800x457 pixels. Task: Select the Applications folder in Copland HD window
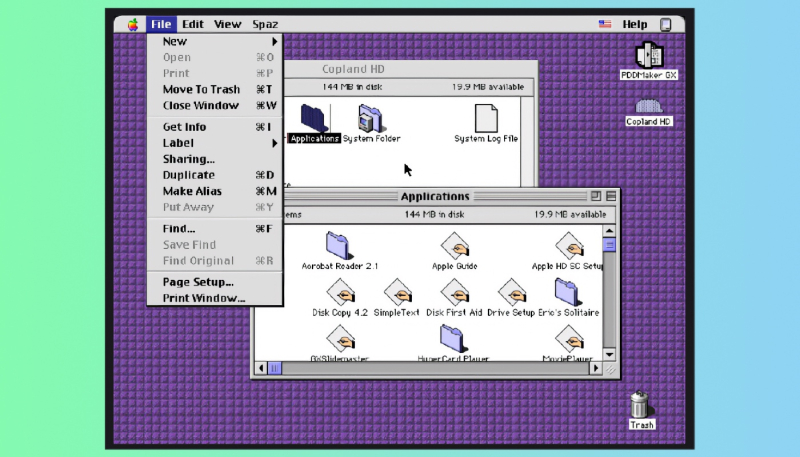[x=313, y=118]
